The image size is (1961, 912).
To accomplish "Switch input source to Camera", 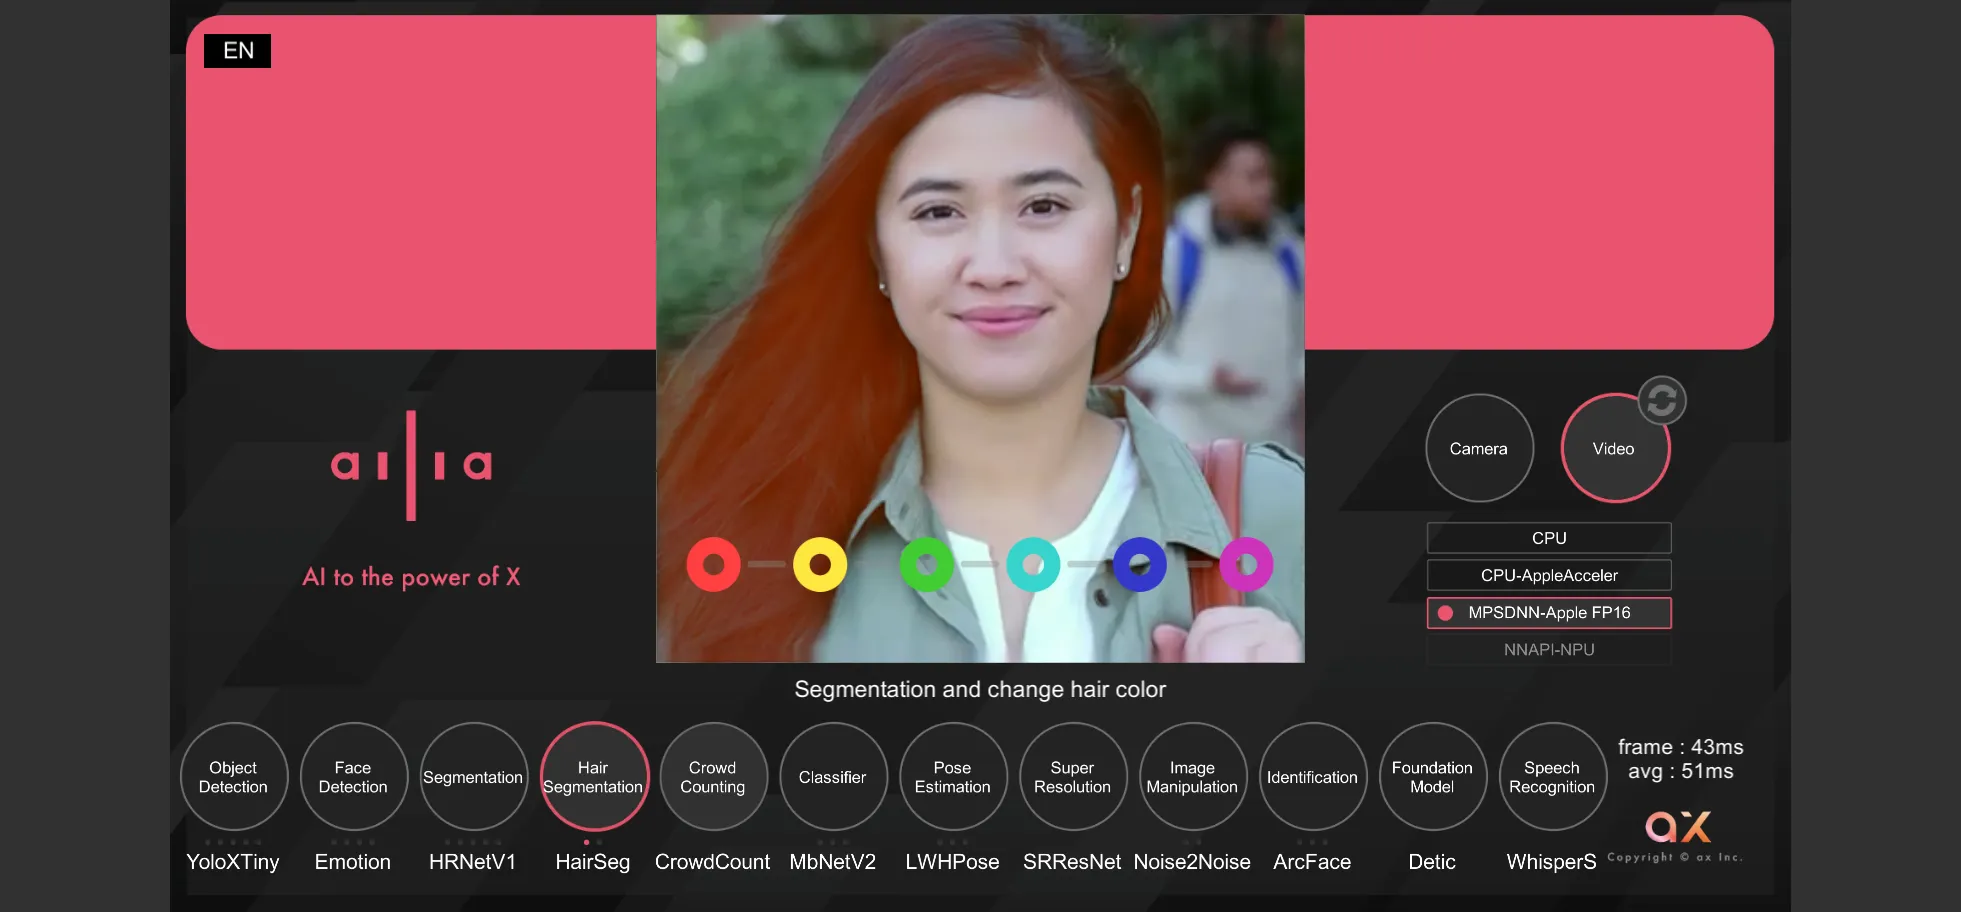I will 1479,448.
